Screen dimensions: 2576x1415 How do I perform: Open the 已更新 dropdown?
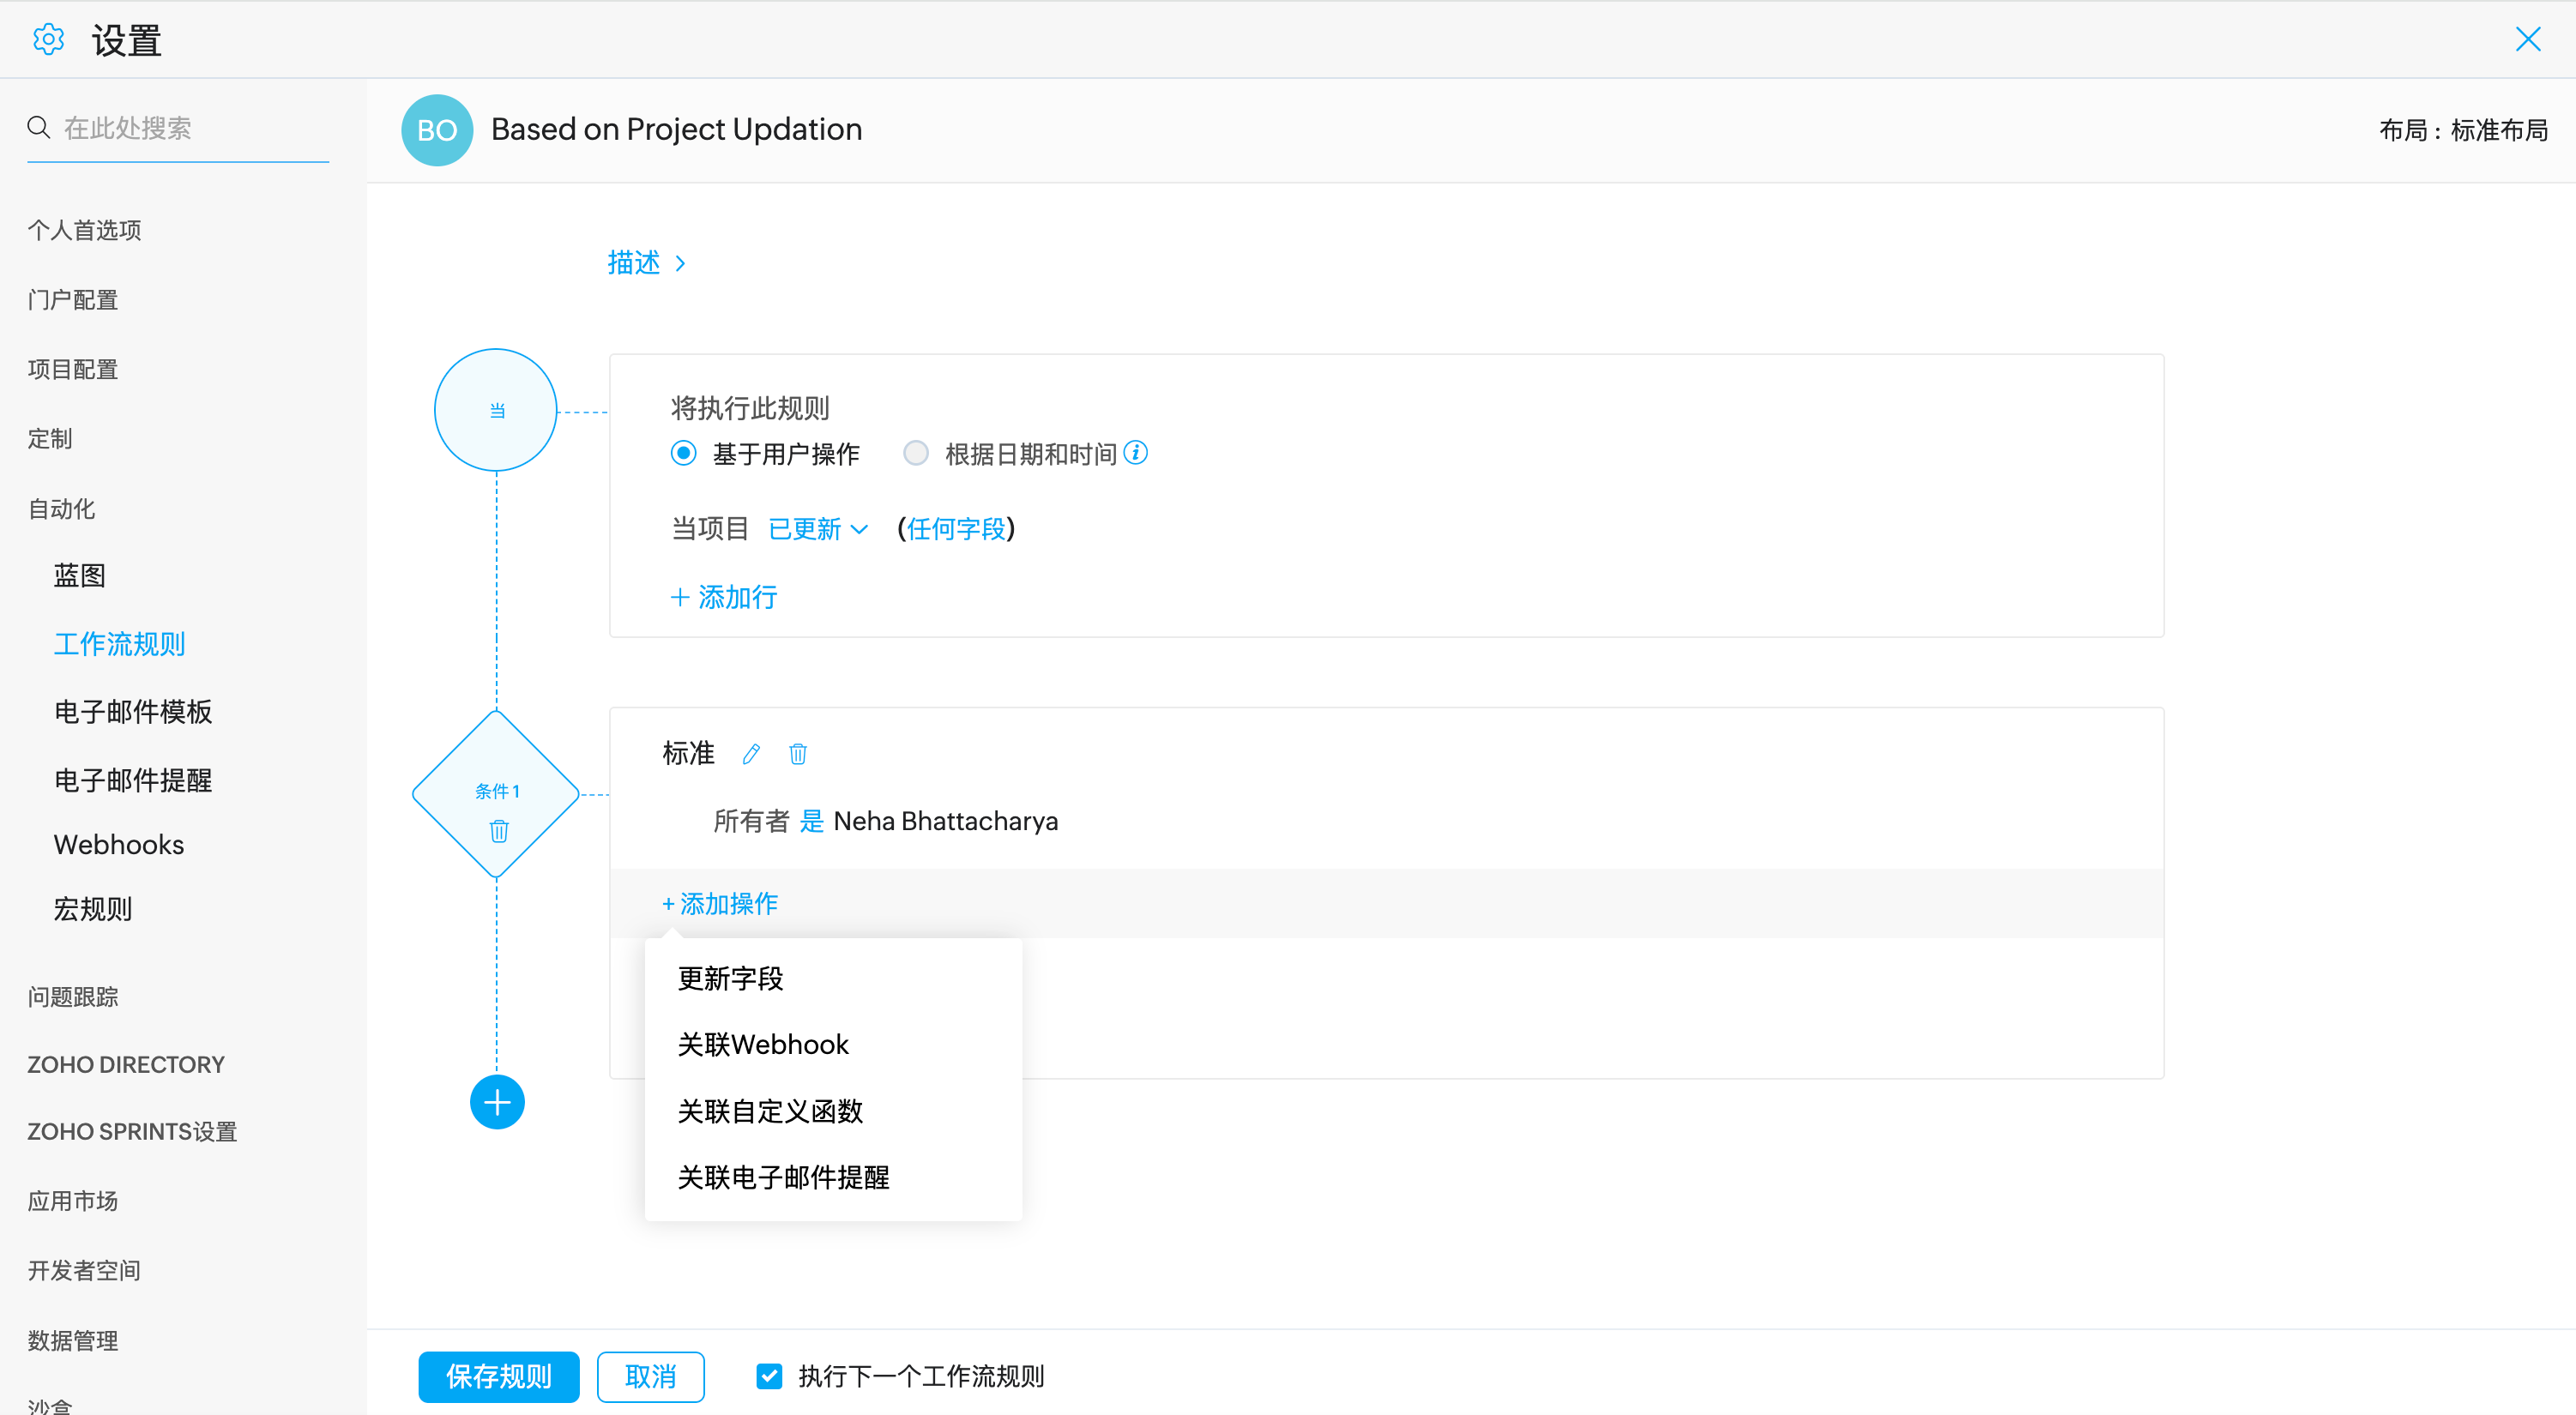point(817,529)
